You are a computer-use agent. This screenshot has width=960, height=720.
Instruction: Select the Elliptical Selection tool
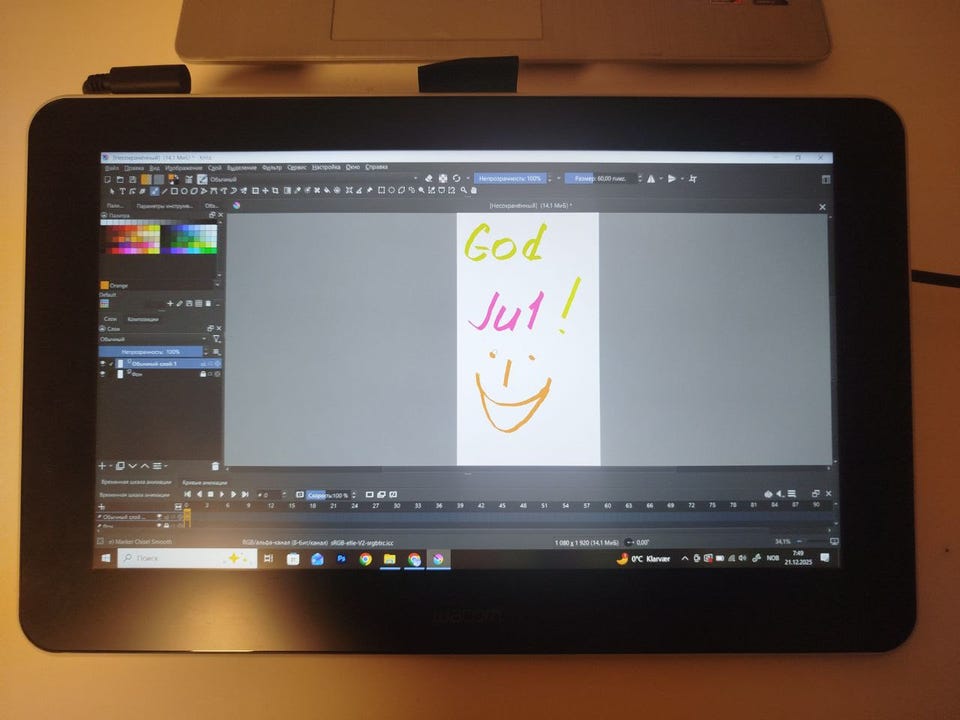391,191
